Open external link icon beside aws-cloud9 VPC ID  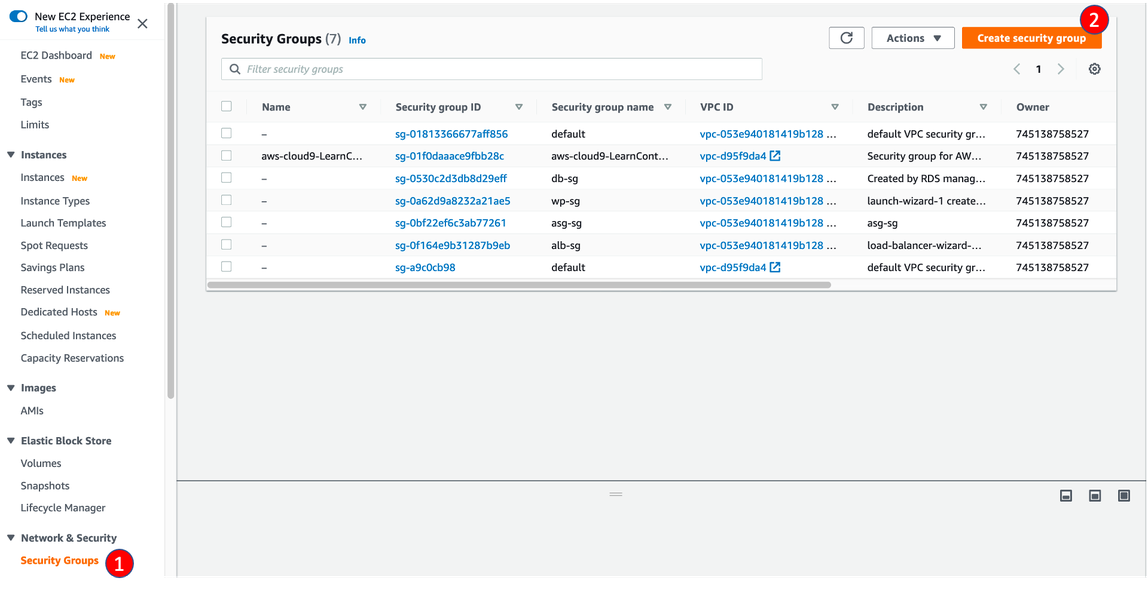click(x=775, y=156)
